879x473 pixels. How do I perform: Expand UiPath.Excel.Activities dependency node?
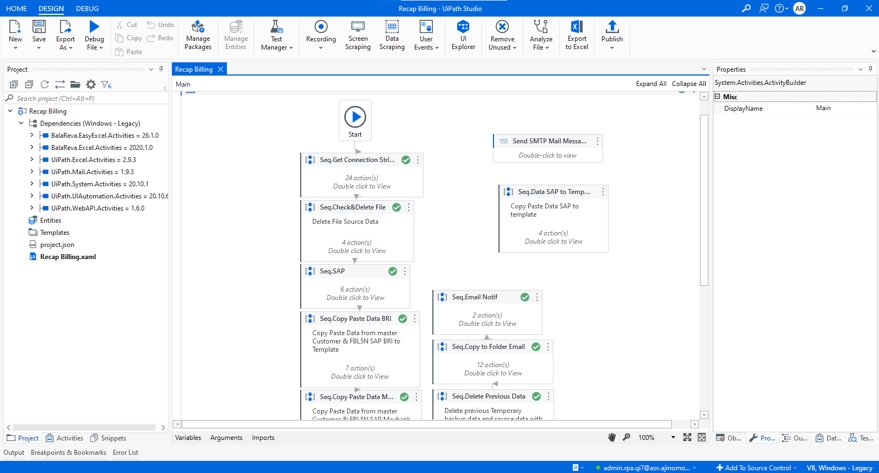point(32,160)
